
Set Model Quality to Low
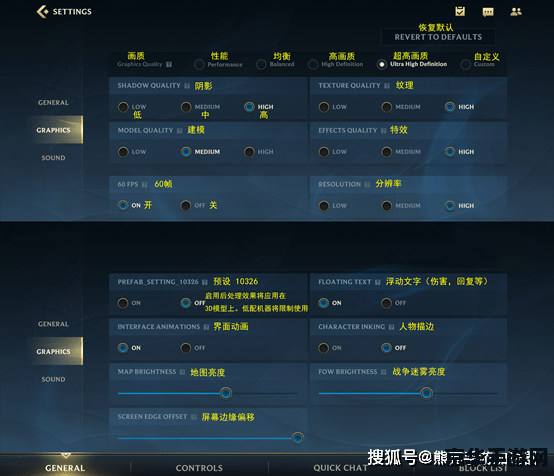click(x=123, y=152)
